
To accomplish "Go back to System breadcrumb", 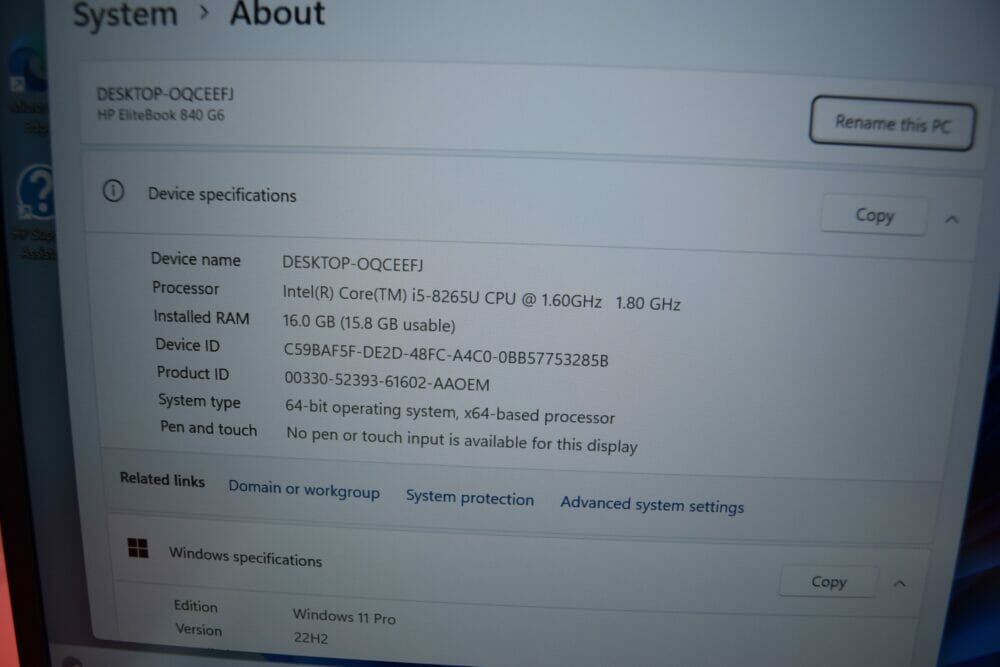I will pyautogui.click(x=125, y=14).
